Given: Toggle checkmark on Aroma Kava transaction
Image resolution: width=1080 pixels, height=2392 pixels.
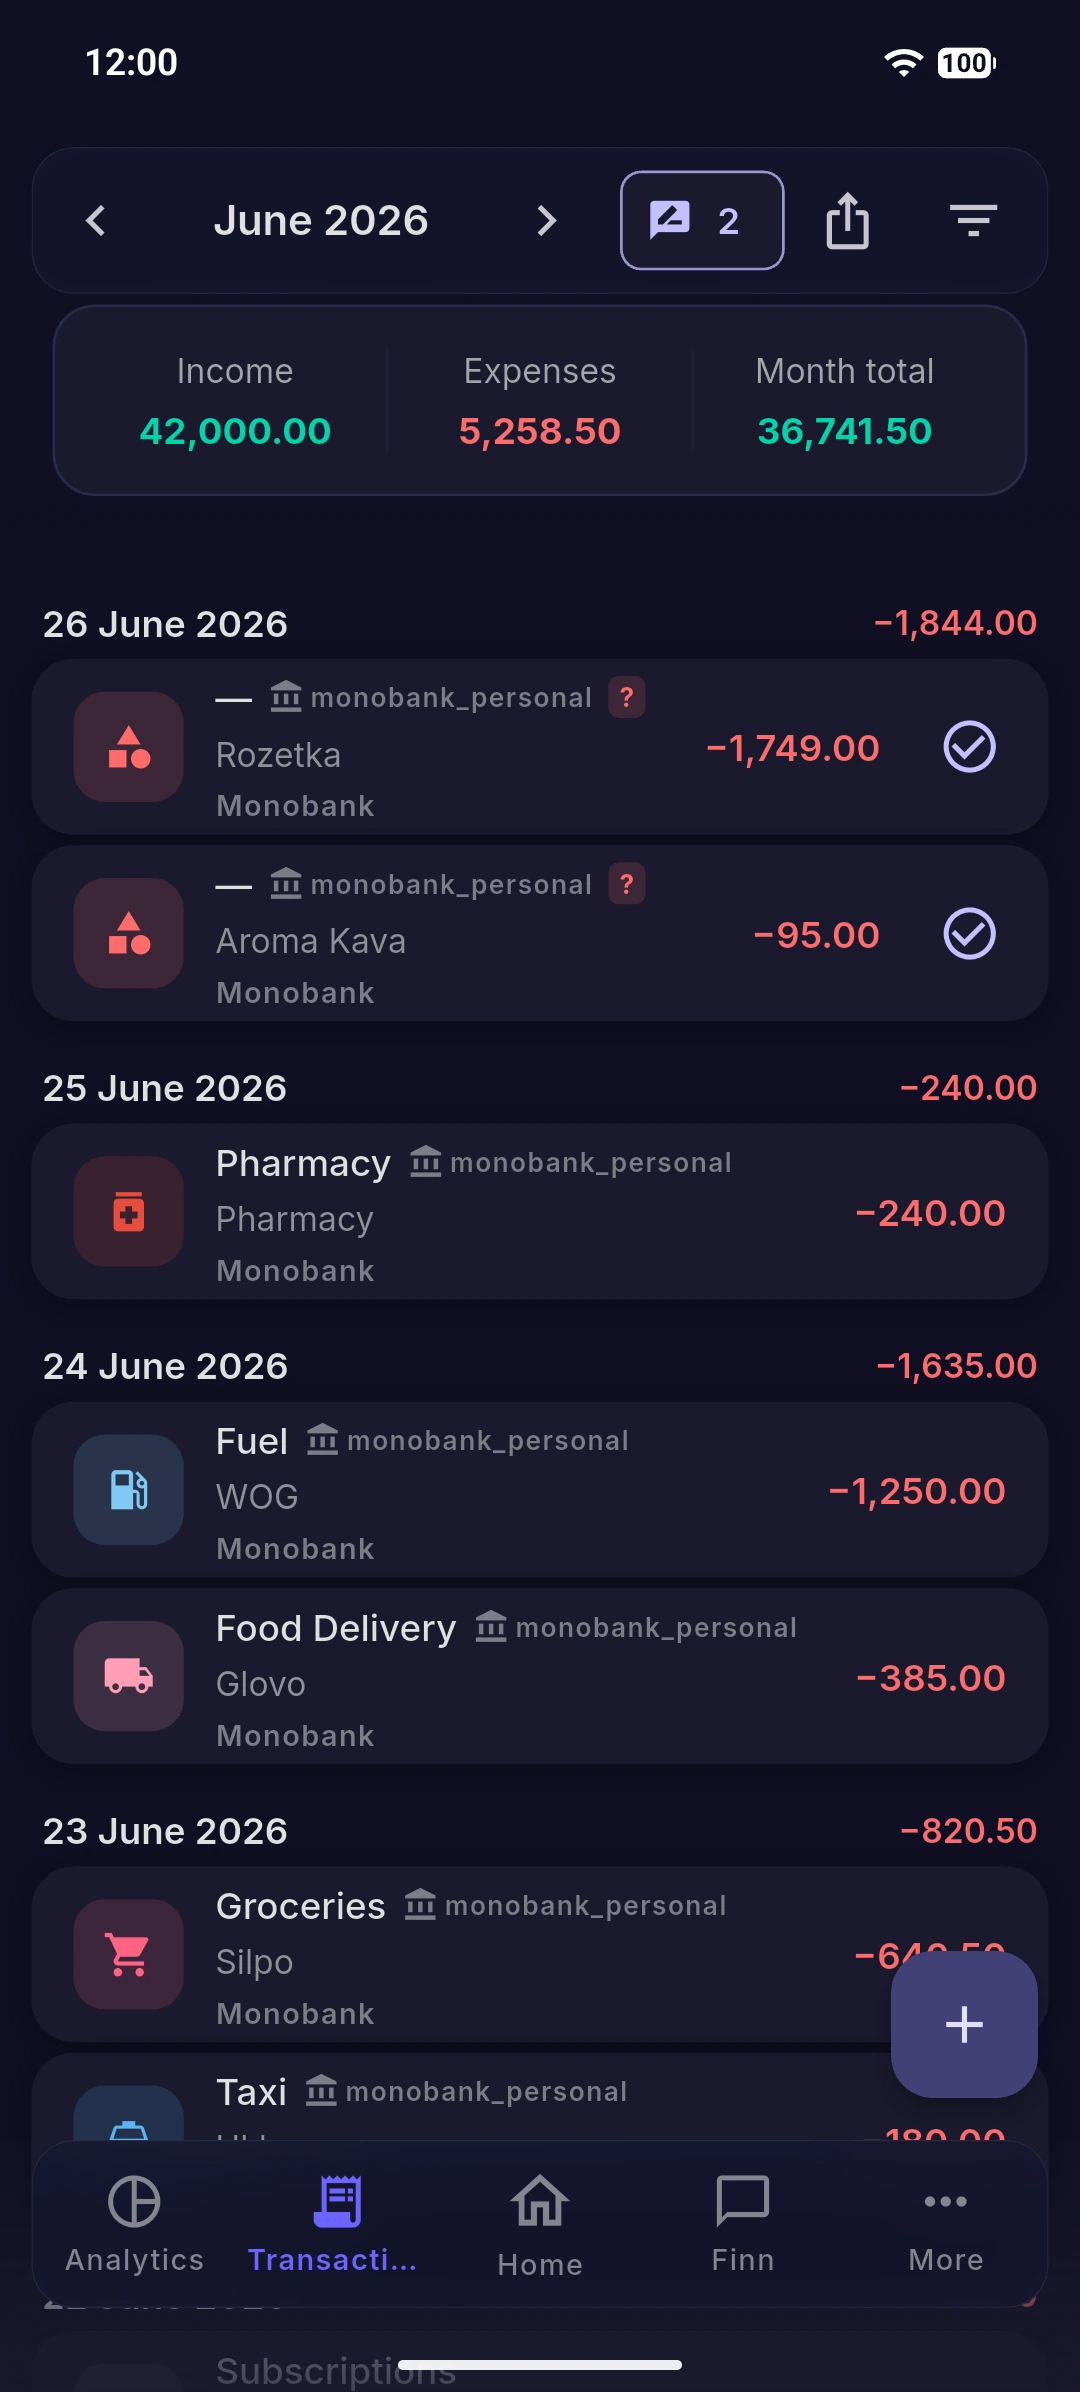Looking at the screenshot, I should 970,934.
